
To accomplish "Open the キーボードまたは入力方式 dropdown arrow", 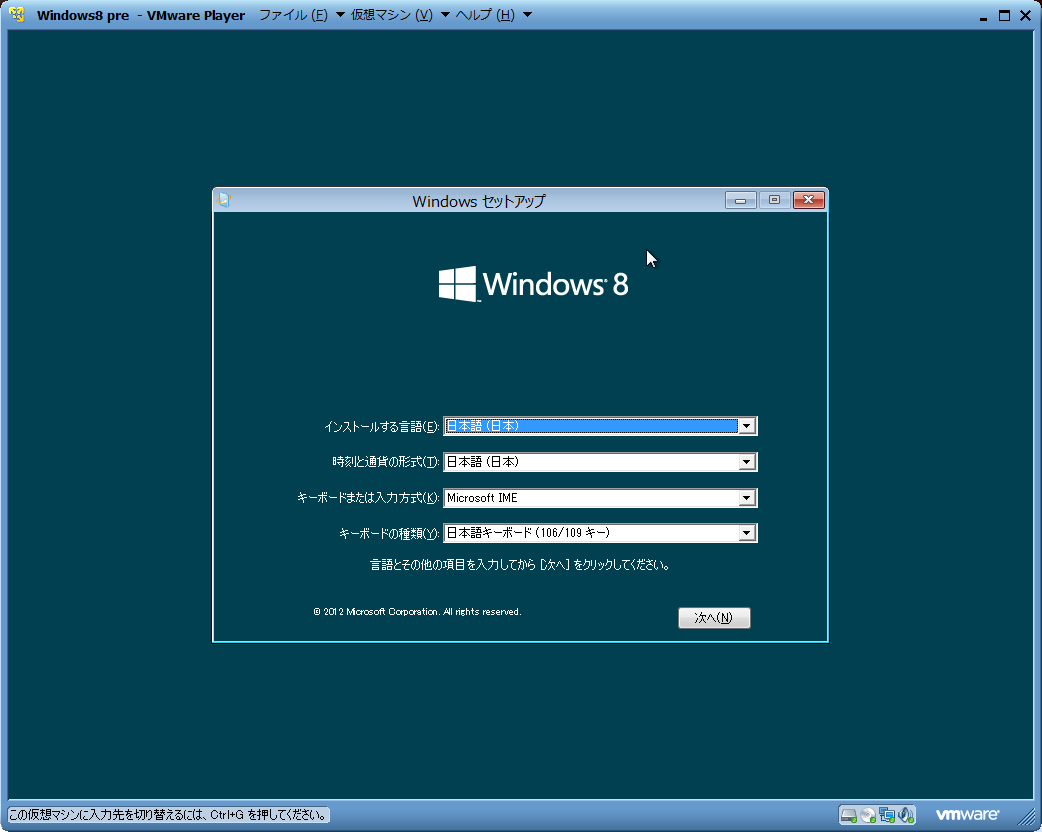I will 747,498.
